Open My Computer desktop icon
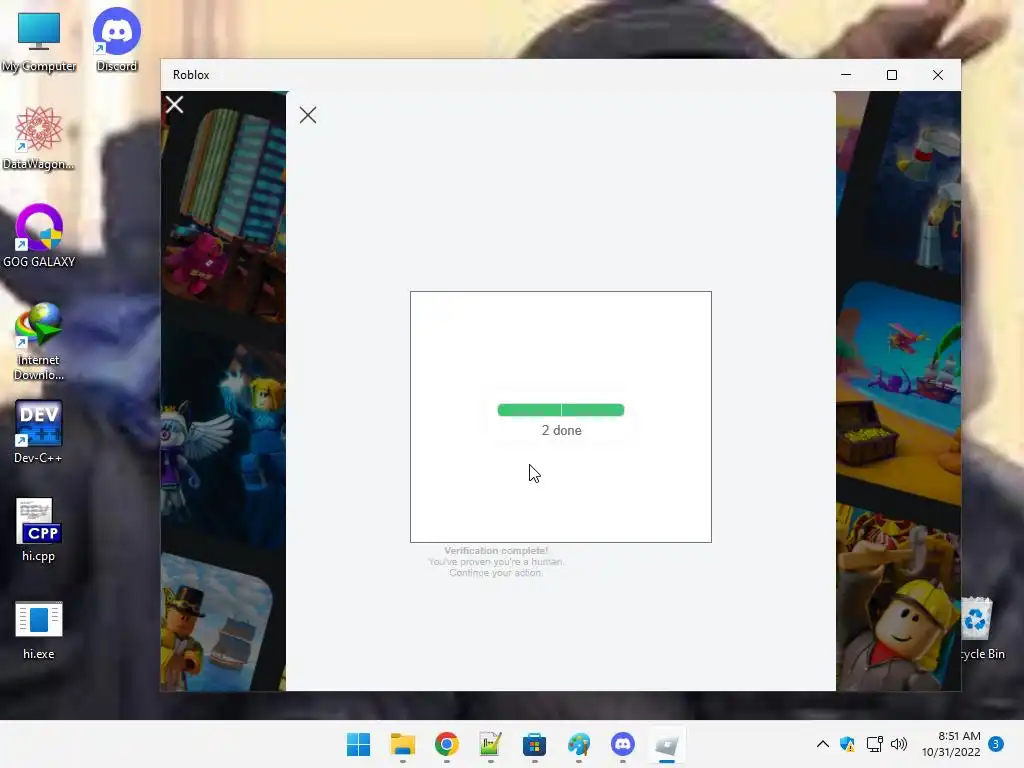The height and width of the screenshot is (768, 1024). tap(39, 41)
